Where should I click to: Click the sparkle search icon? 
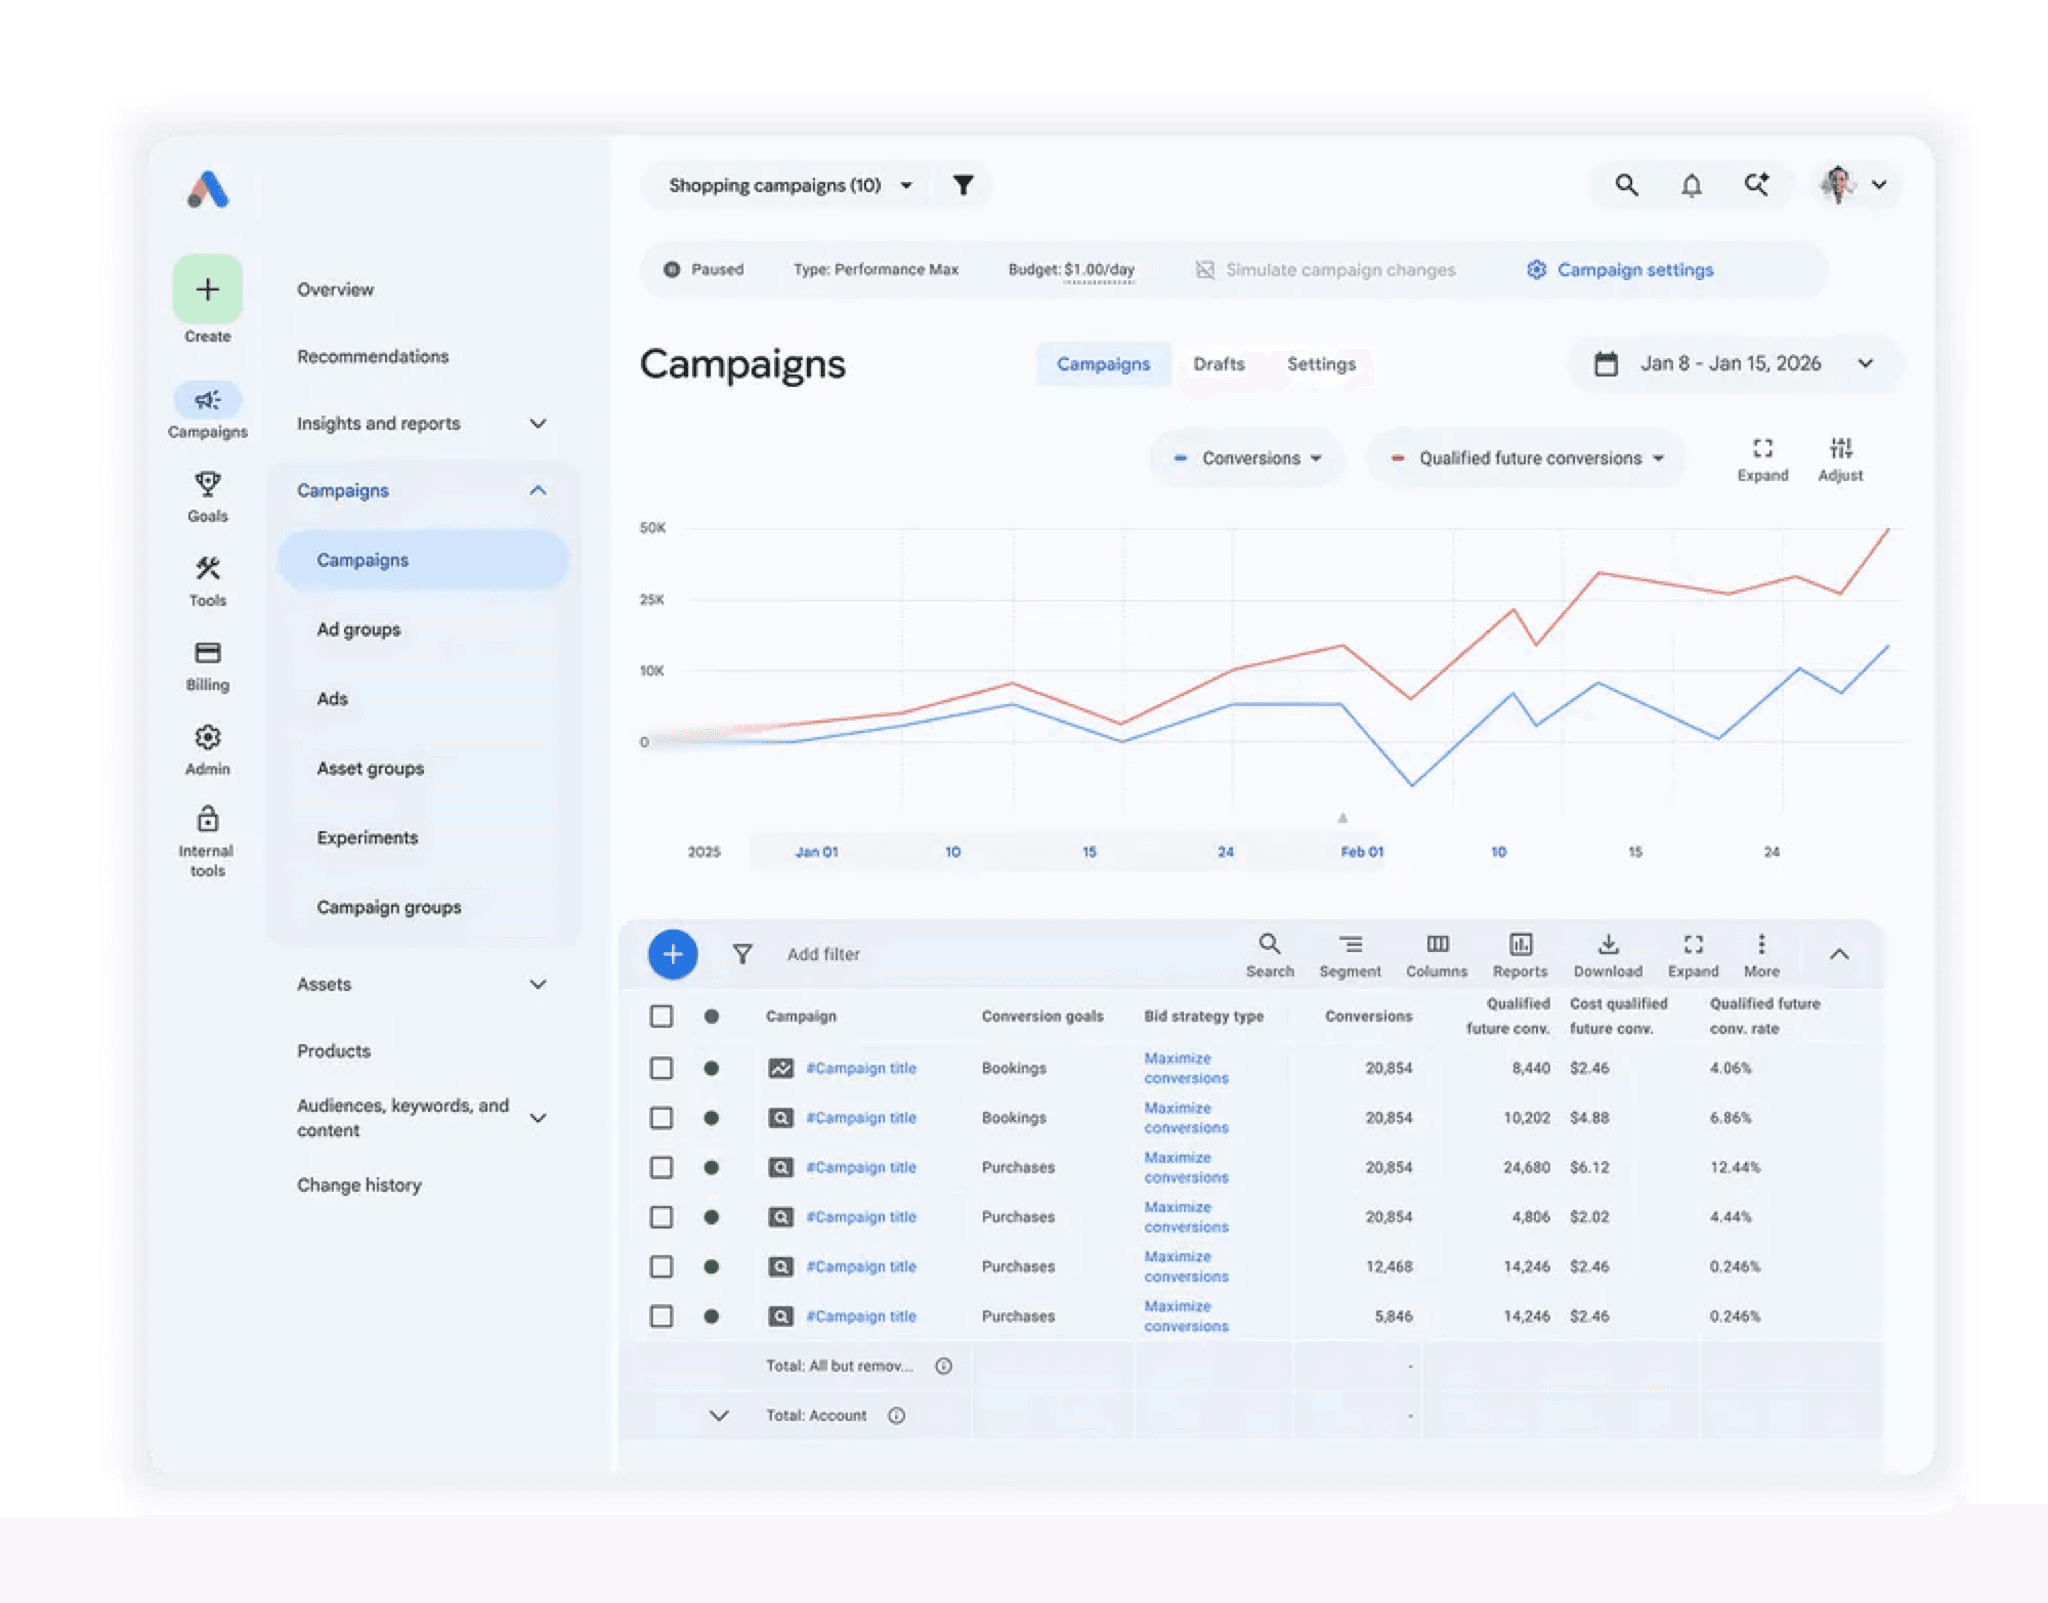click(x=1756, y=185)
